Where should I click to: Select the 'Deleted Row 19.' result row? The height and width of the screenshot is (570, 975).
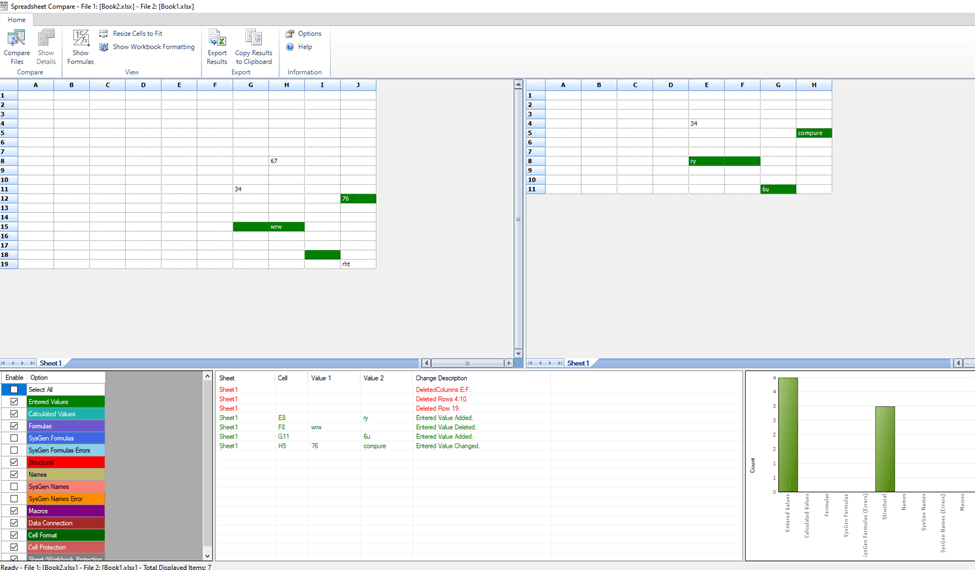[478, 408]
